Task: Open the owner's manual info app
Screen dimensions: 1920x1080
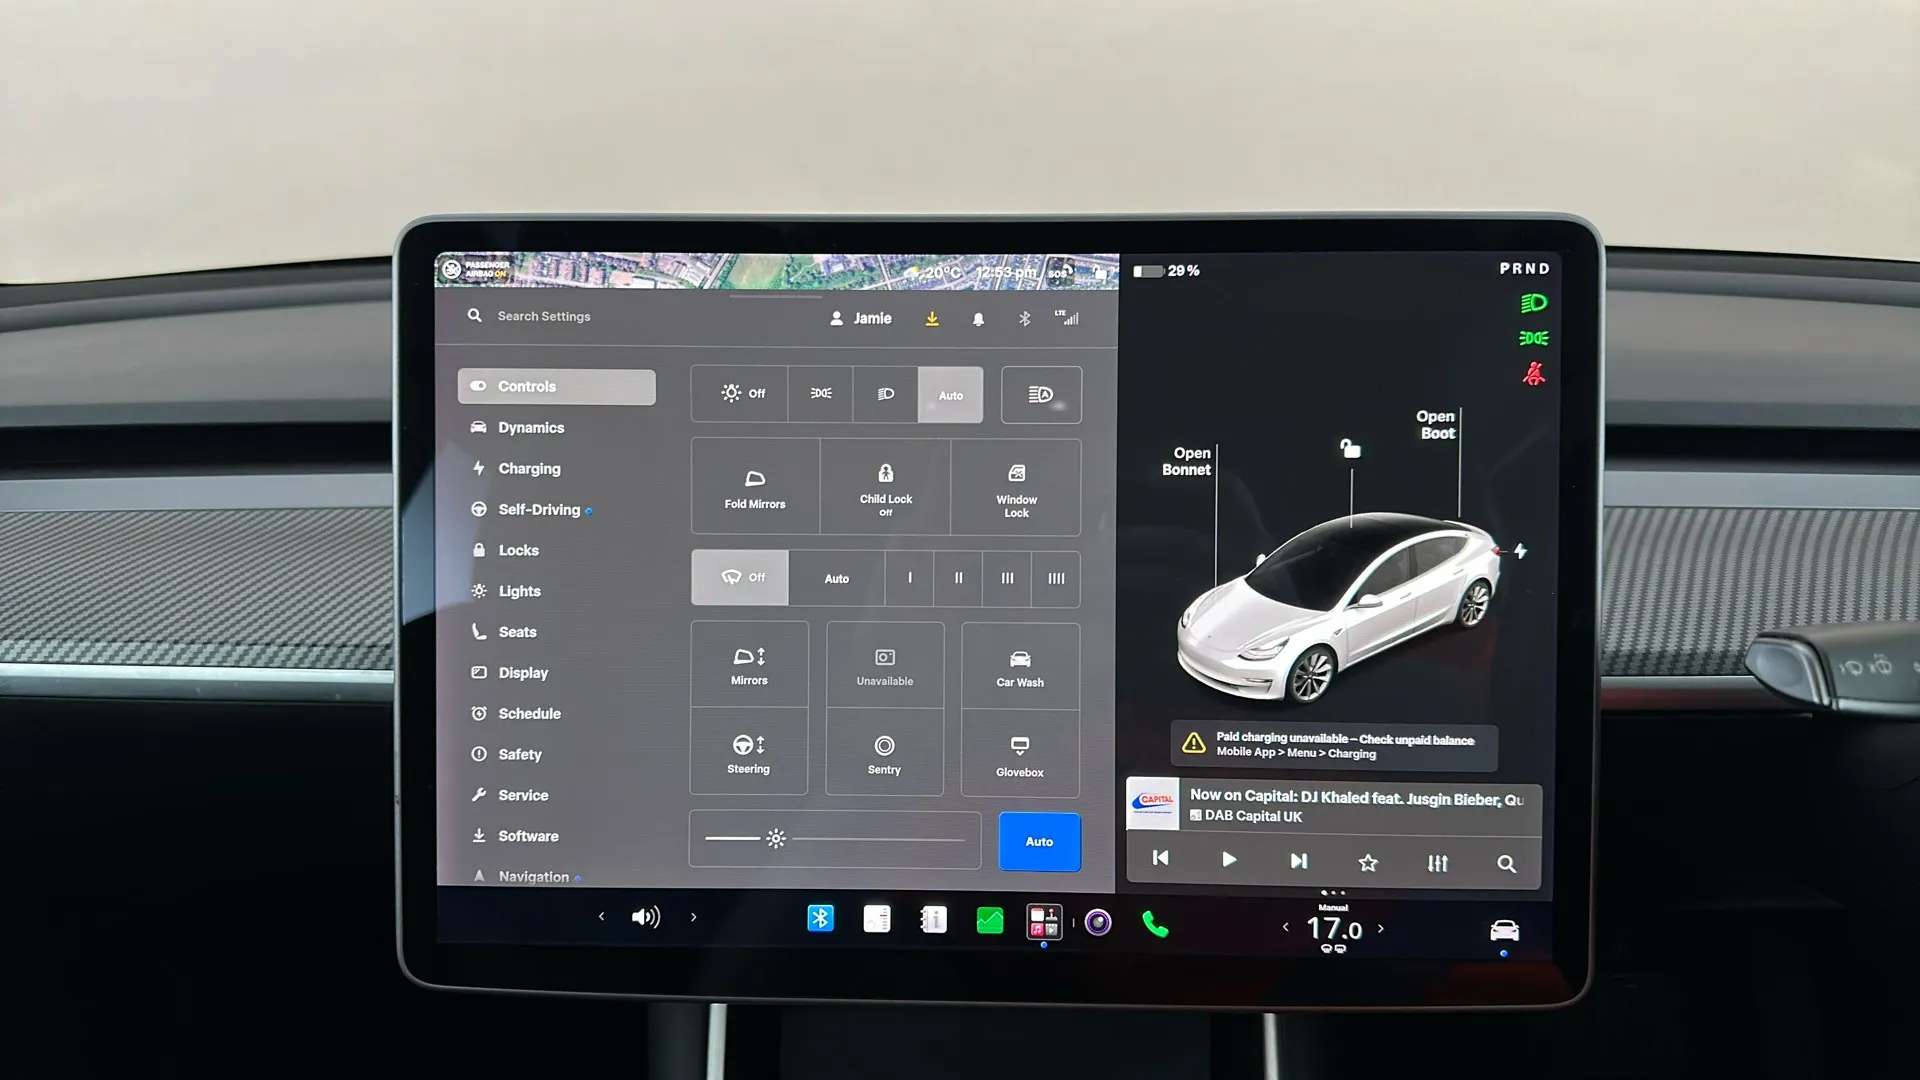Action: (x=933, y=919)
